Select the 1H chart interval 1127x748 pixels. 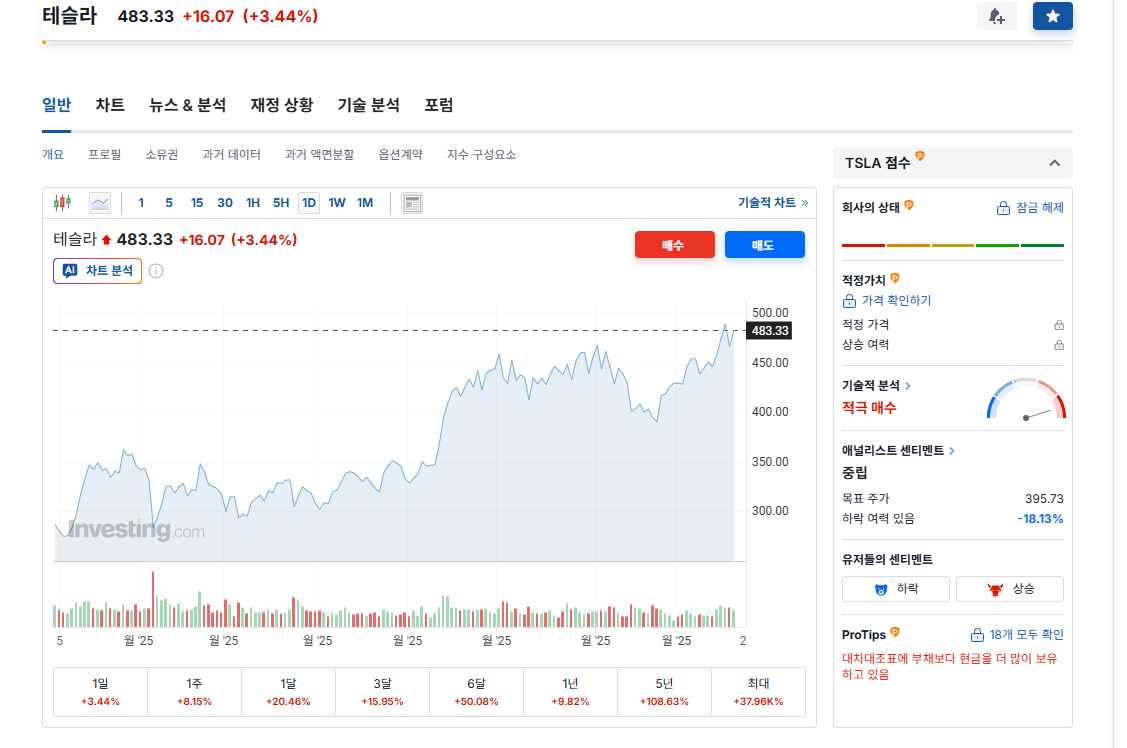coord(253,203)
